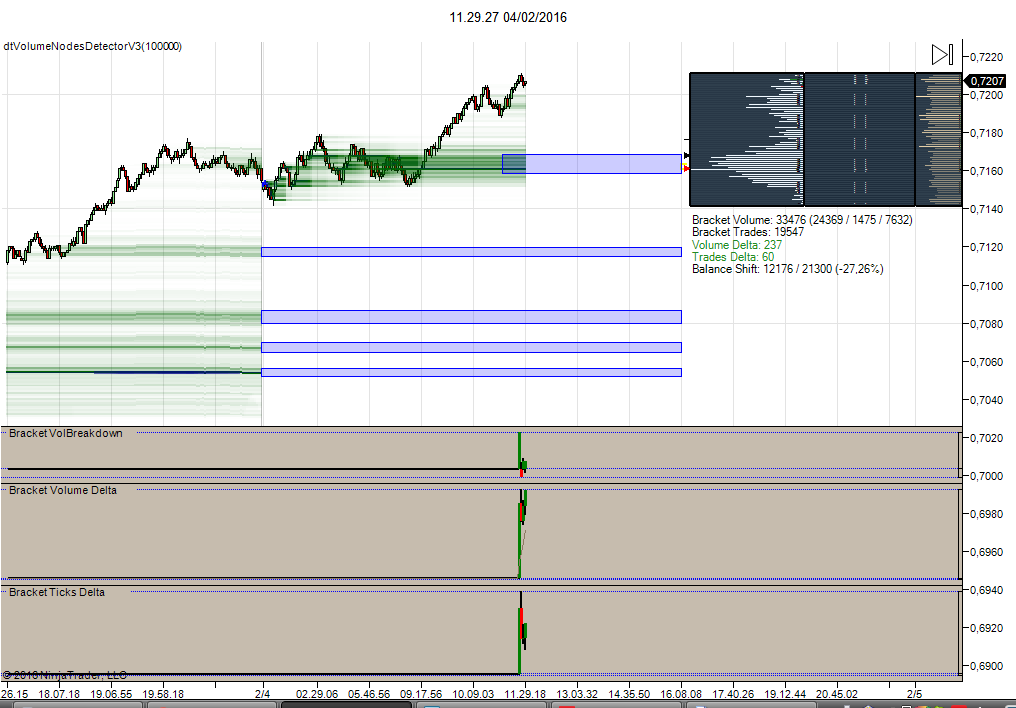The width and height of the screenshot is (1016, 708).
Task: Click the green Trades Delta: 60 text
Action: (x=733, y=257)
